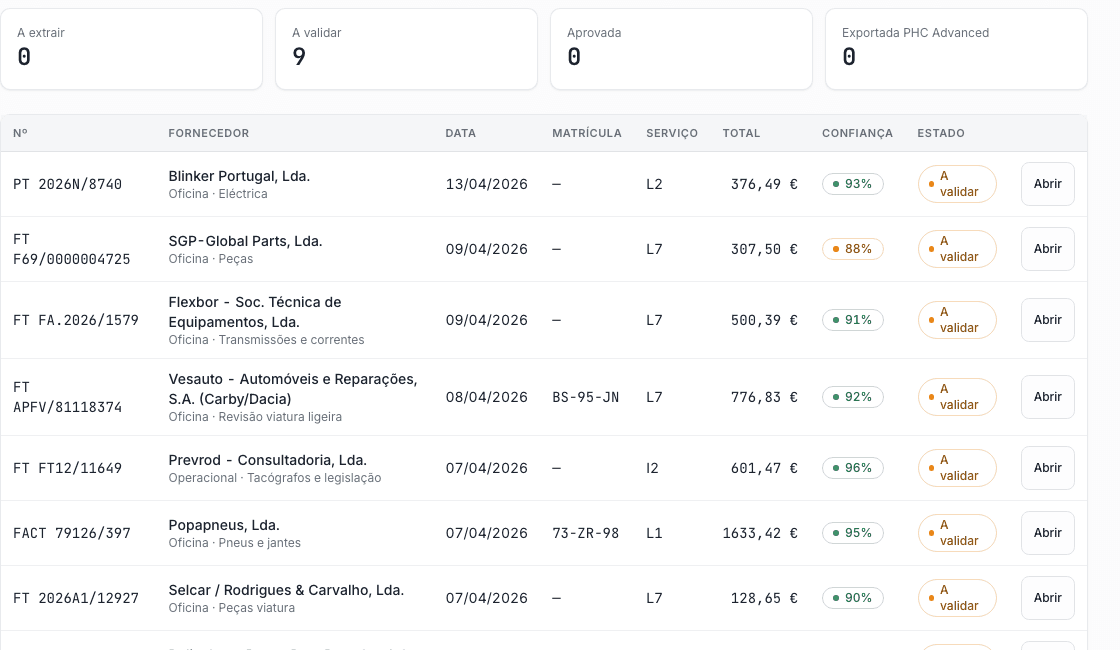Click invoice number FT FA.2026/1579

pos(76,320)
